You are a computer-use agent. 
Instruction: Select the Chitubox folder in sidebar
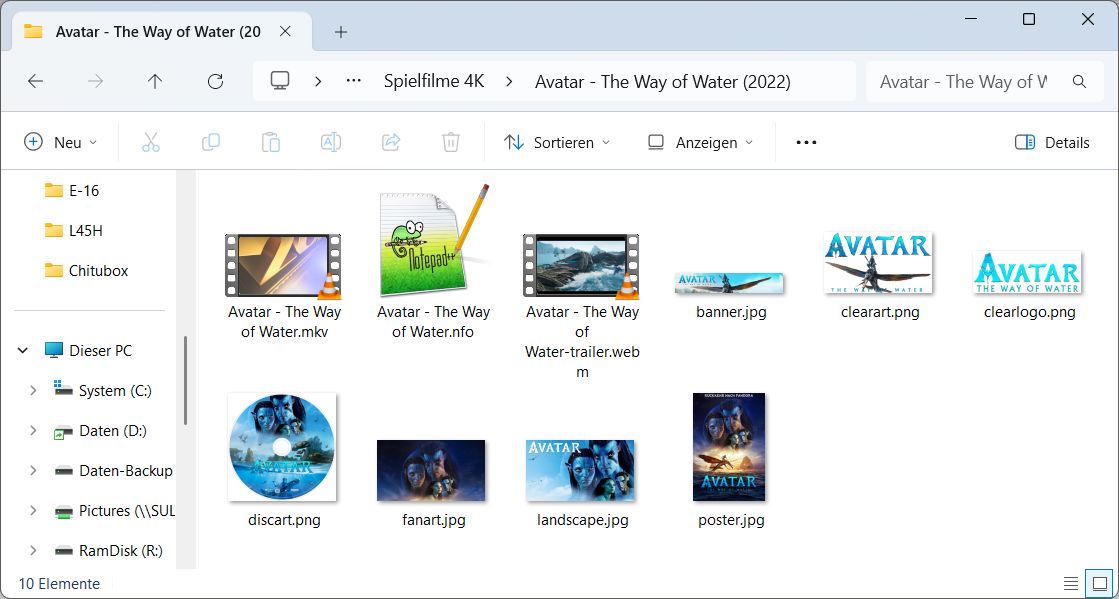pyautogui.click(x=86, y=271)
